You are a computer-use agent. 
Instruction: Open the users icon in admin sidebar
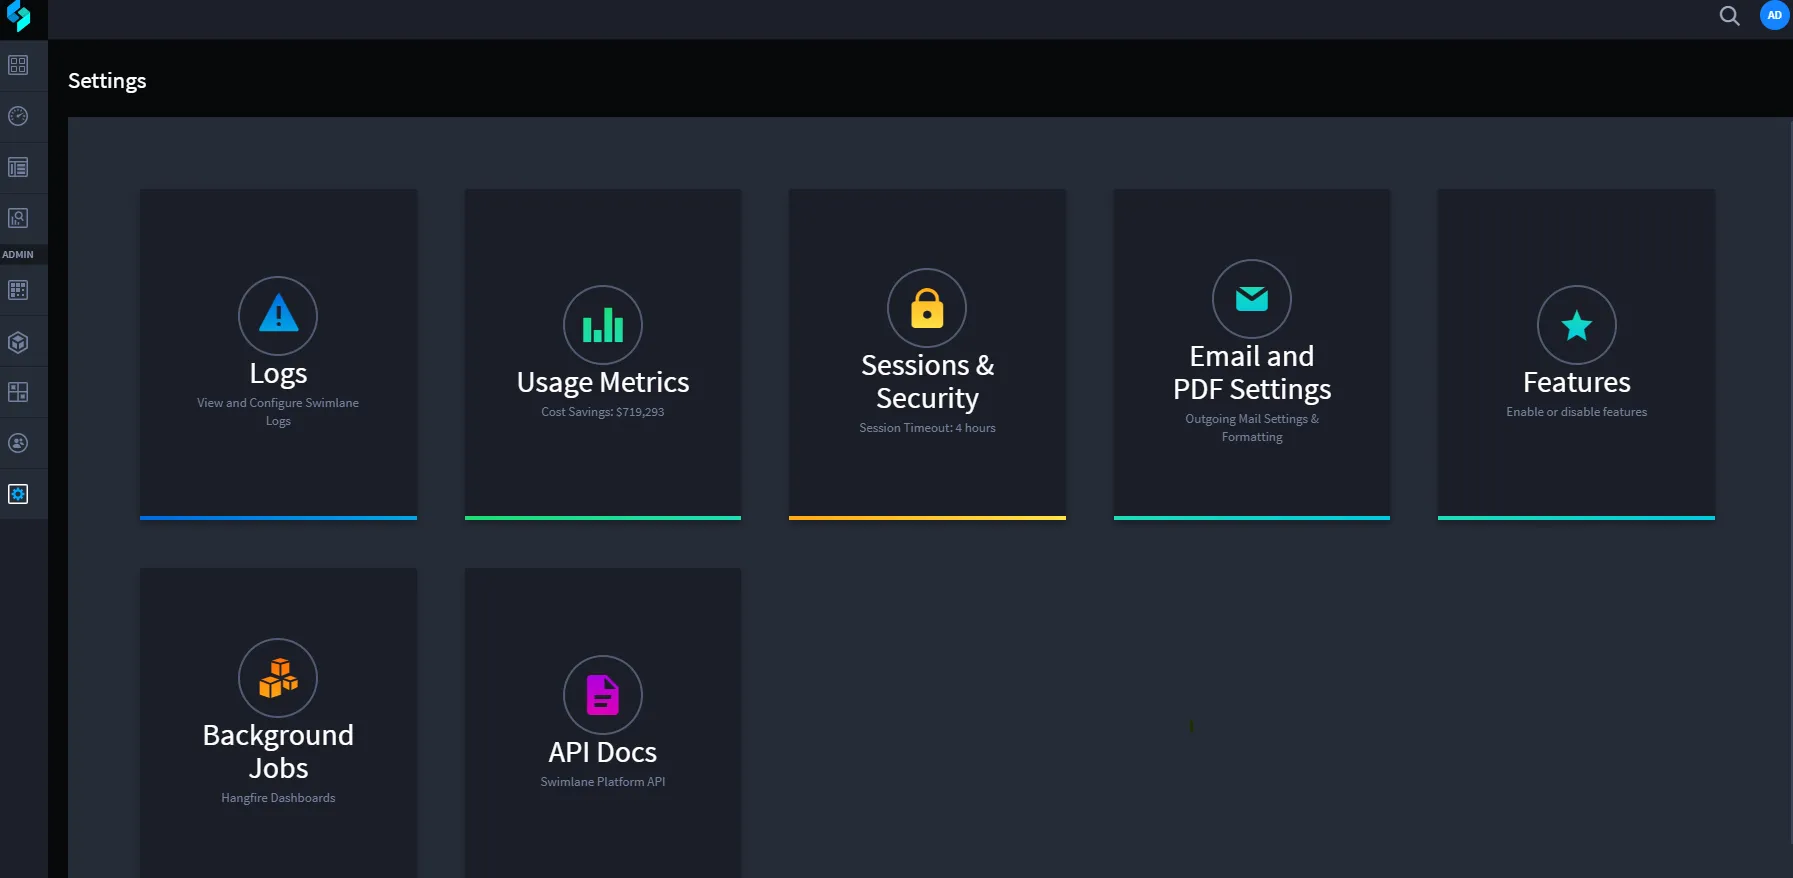[18, 443]
